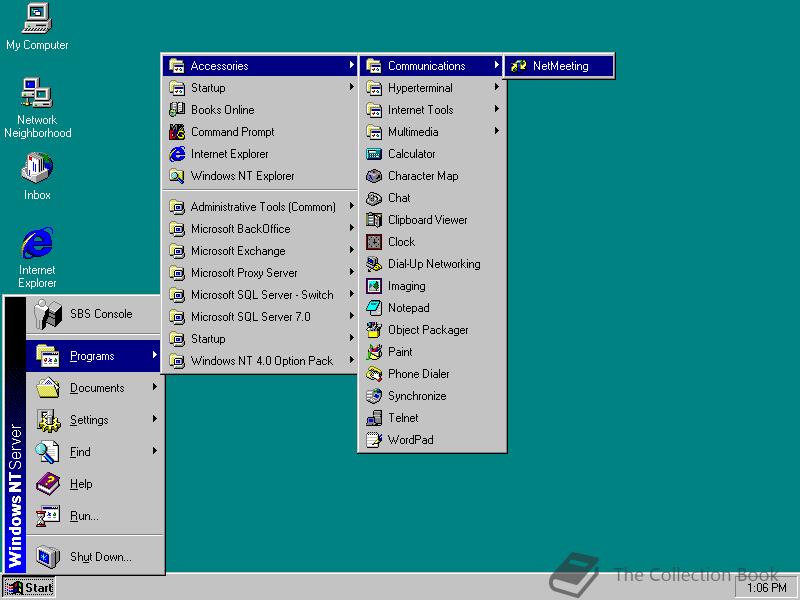Click the Clock icon
The height and width of the screenshot is (600, 800).
pos(374,242)
